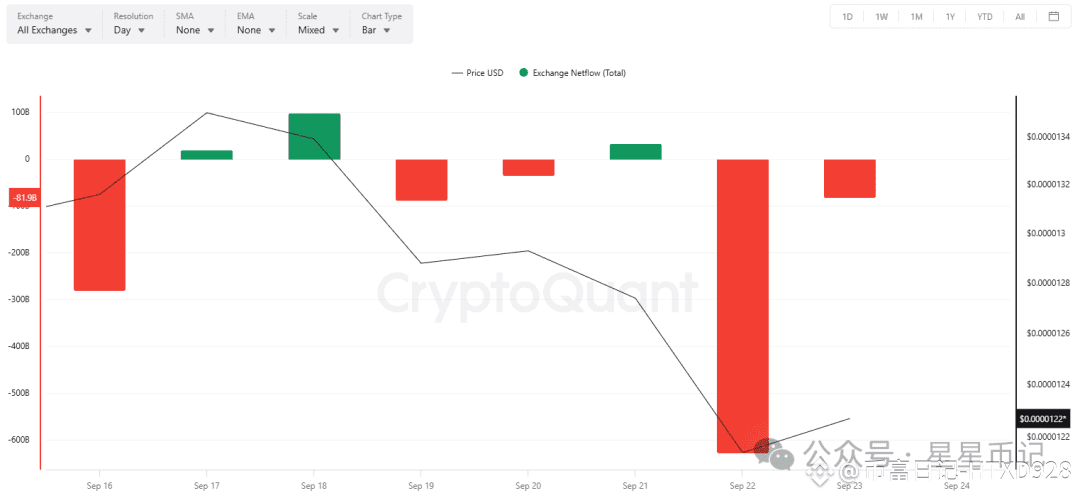Toggle the Price USD legend line
1080x498 pixels.
pos(457,72)
